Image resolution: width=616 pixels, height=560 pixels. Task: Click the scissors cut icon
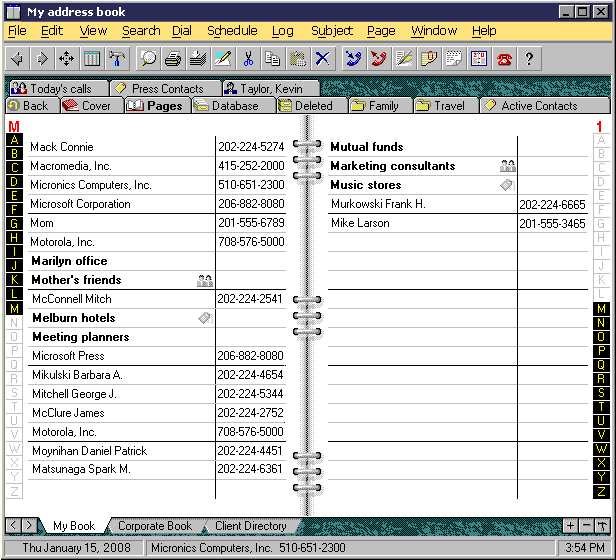(248, 59)
